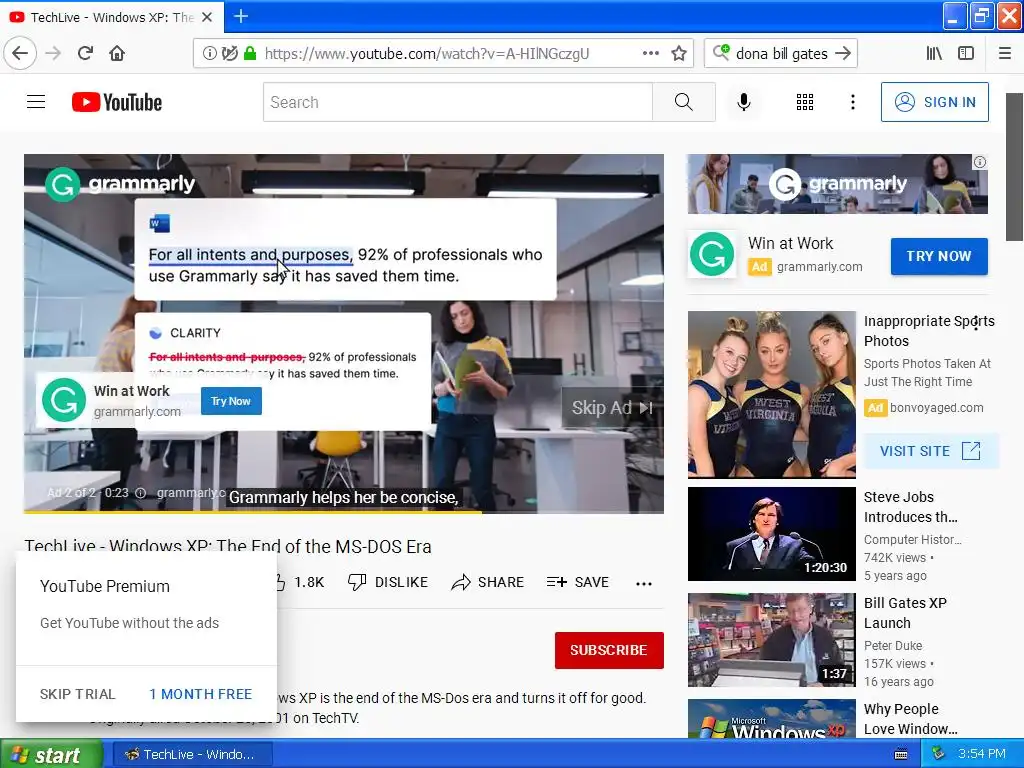
Task: Open the YouTube apps grid icon
Action: 805,102
